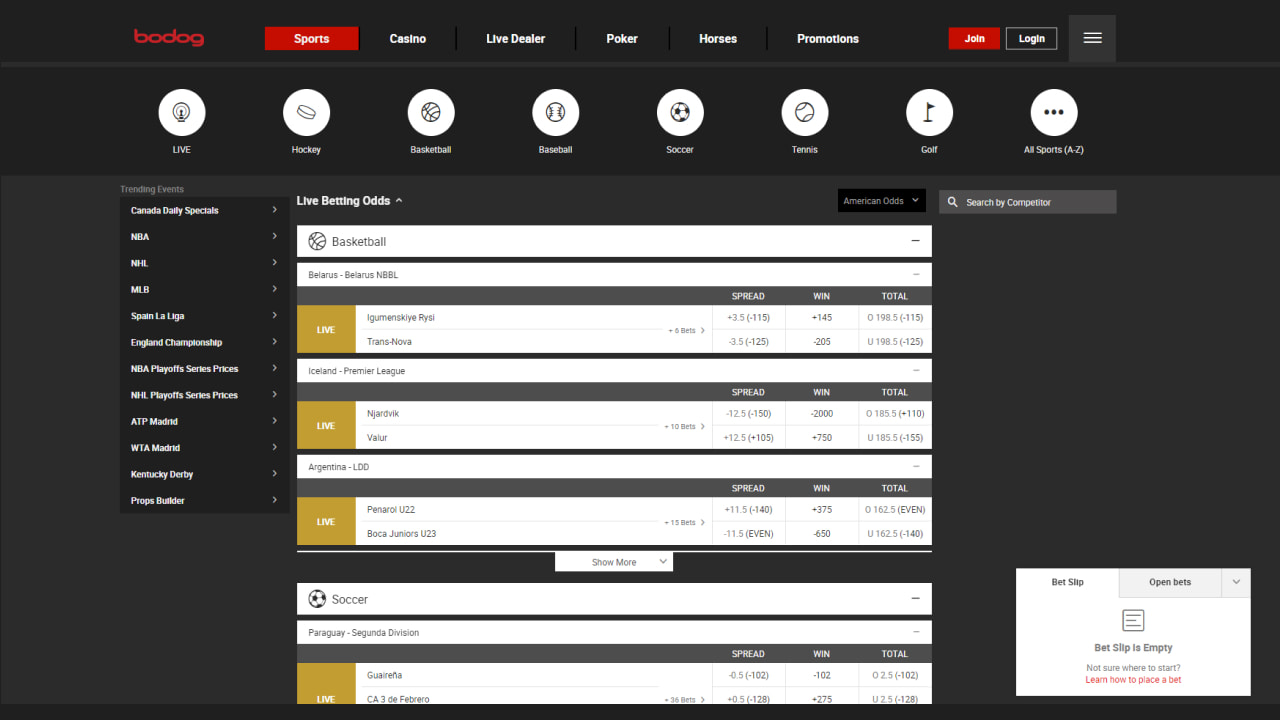Click the basketball icon in Basketball header

pos(317,241)
